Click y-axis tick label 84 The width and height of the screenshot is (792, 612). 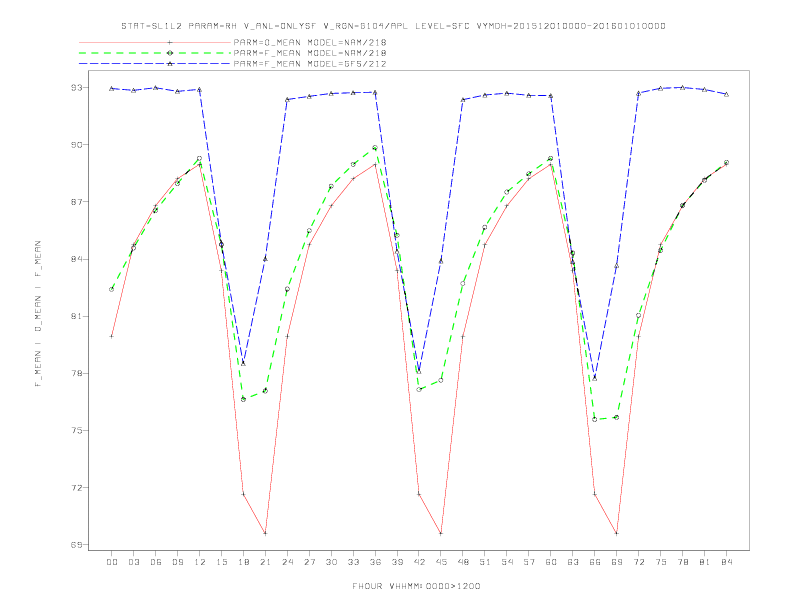click(x=76, y=259)
